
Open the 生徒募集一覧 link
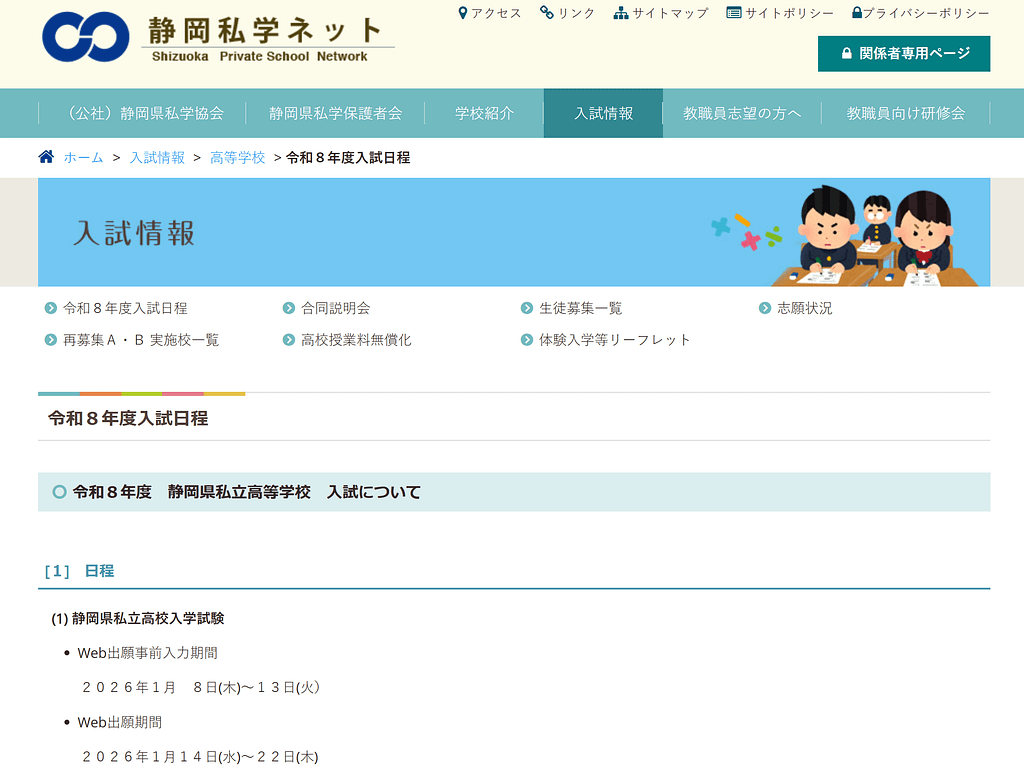click(580, 308)
